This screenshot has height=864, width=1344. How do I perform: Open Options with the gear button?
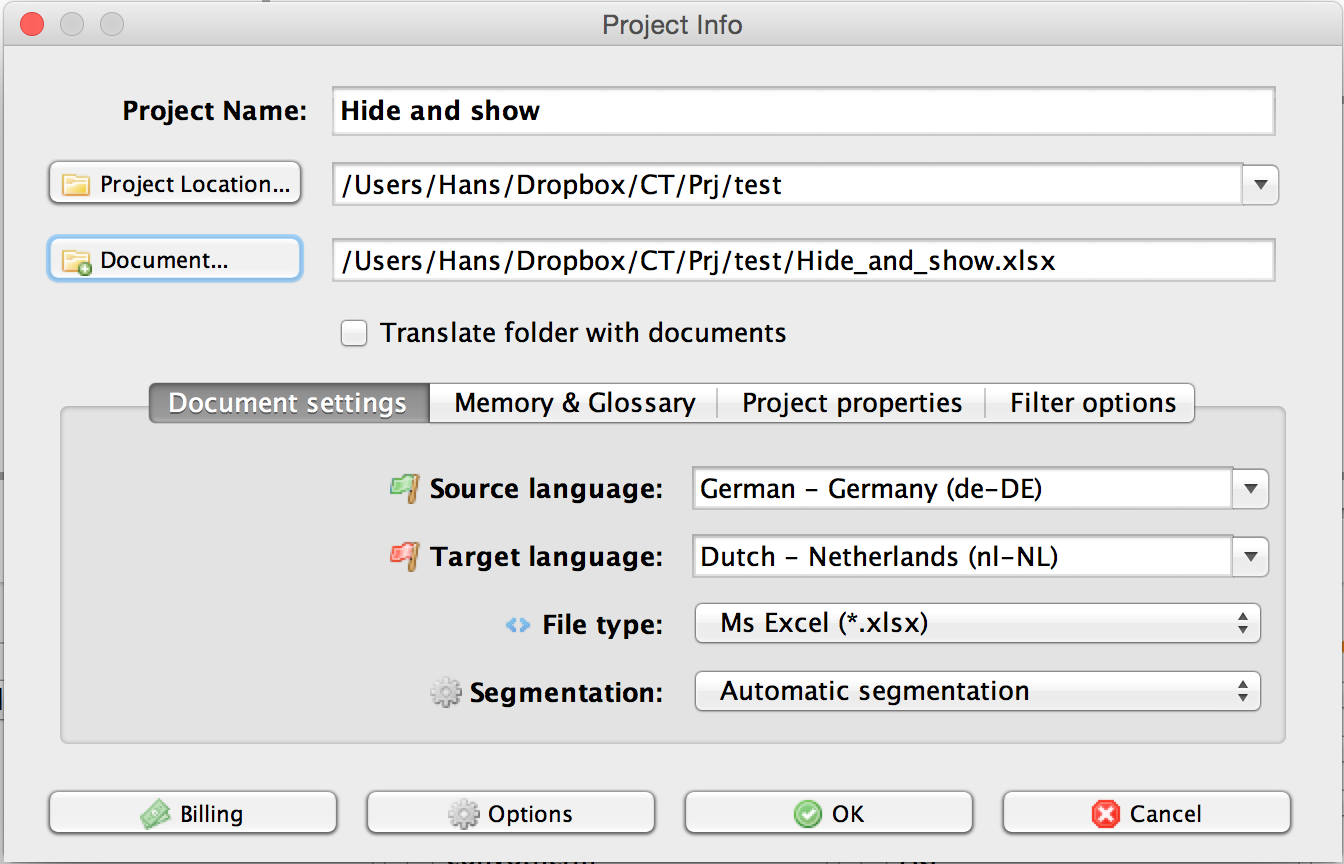click(x=511, y=813)
